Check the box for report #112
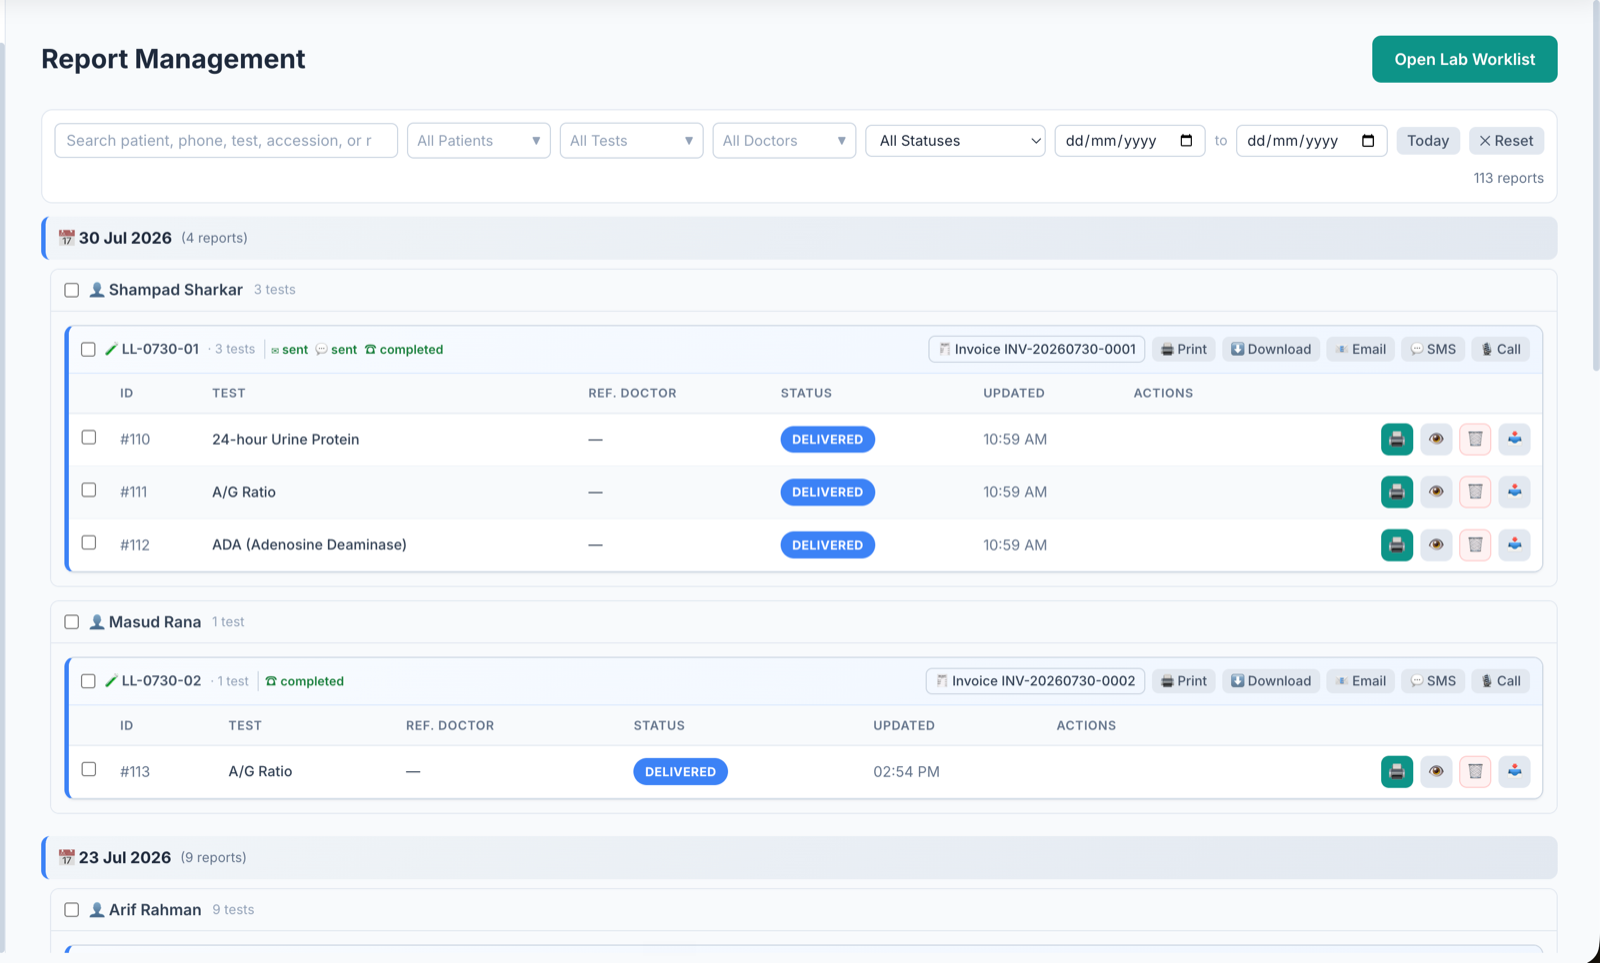 click(89, 542)
